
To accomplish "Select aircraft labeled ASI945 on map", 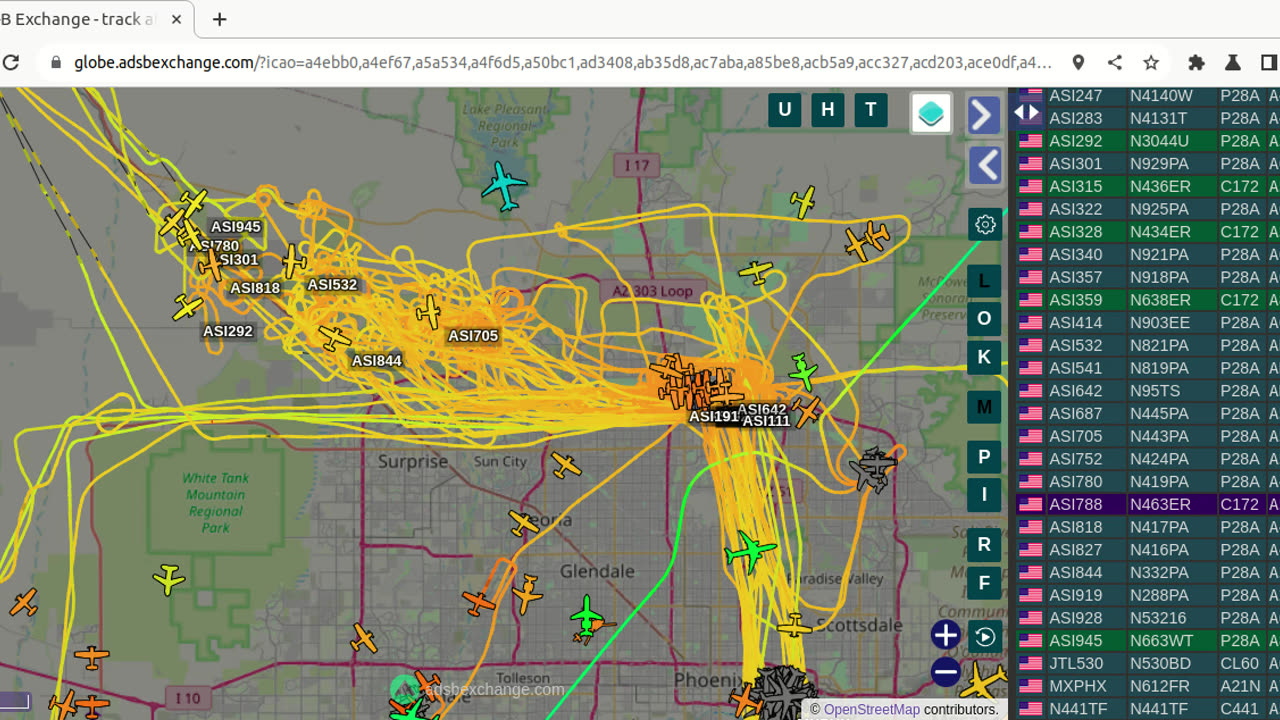I will tap(194, 205).
